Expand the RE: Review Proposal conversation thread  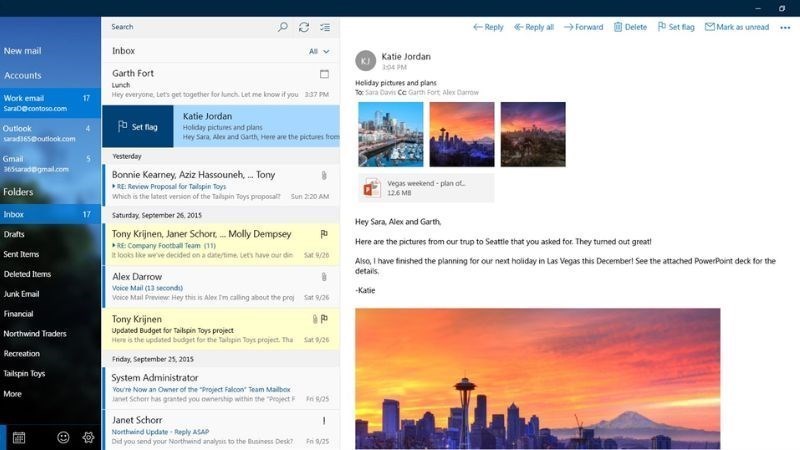114,187
